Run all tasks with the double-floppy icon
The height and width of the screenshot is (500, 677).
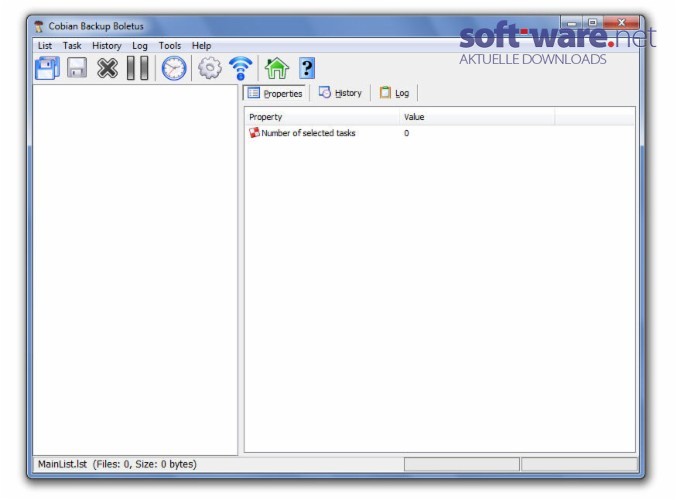tap(47, 68)
